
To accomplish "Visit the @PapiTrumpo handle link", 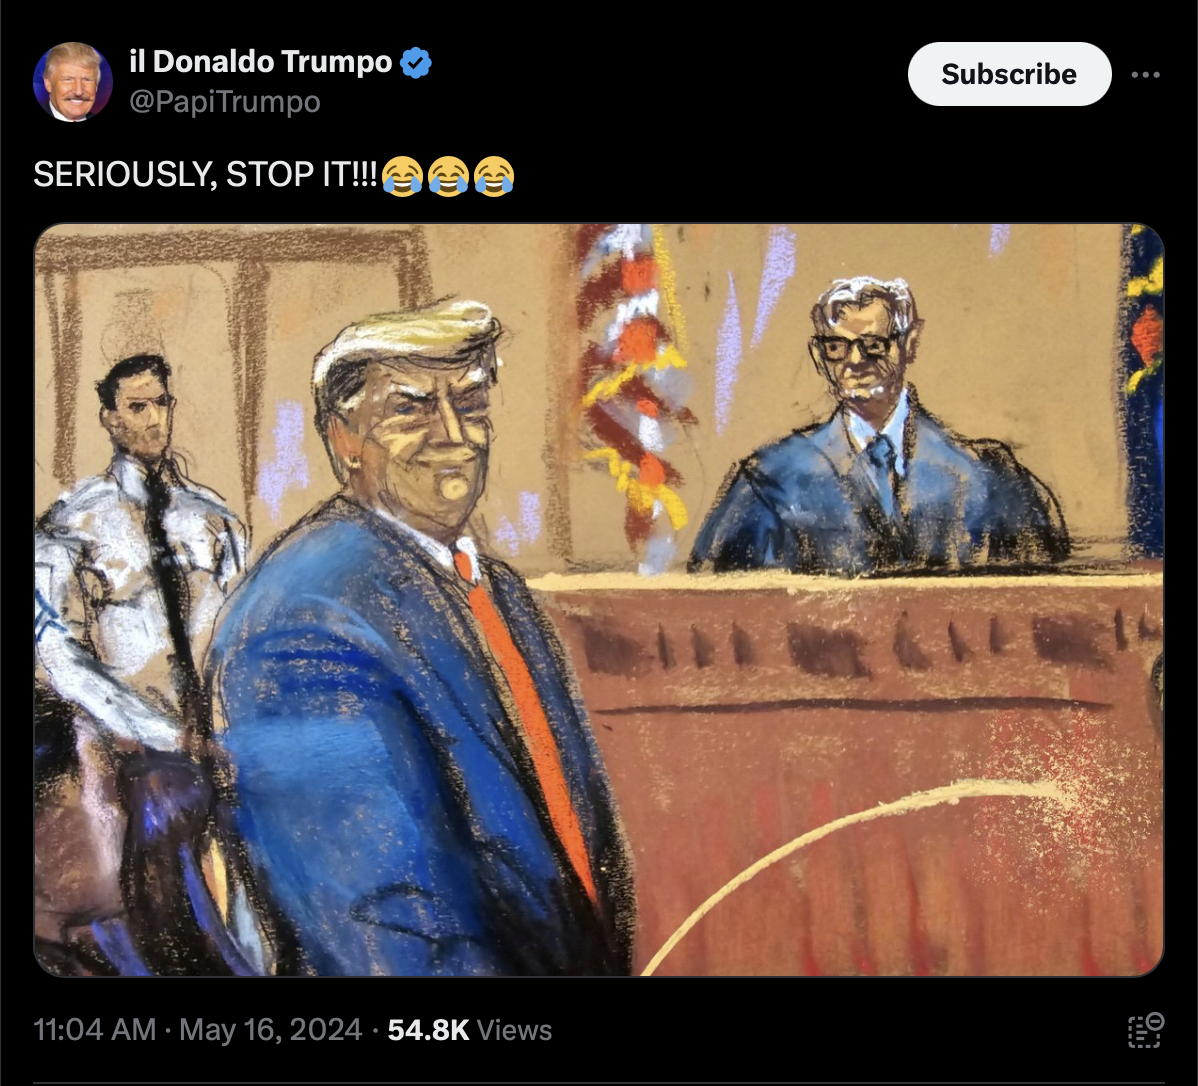I will click(225, 102).
